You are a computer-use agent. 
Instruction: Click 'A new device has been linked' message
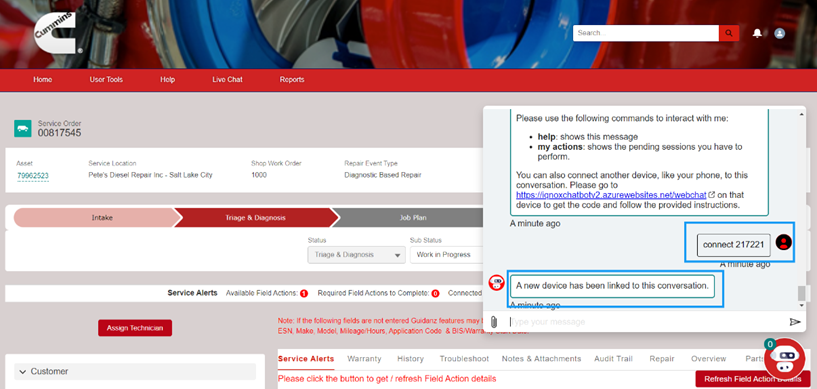pyautogui.click(x=612, y=286)
